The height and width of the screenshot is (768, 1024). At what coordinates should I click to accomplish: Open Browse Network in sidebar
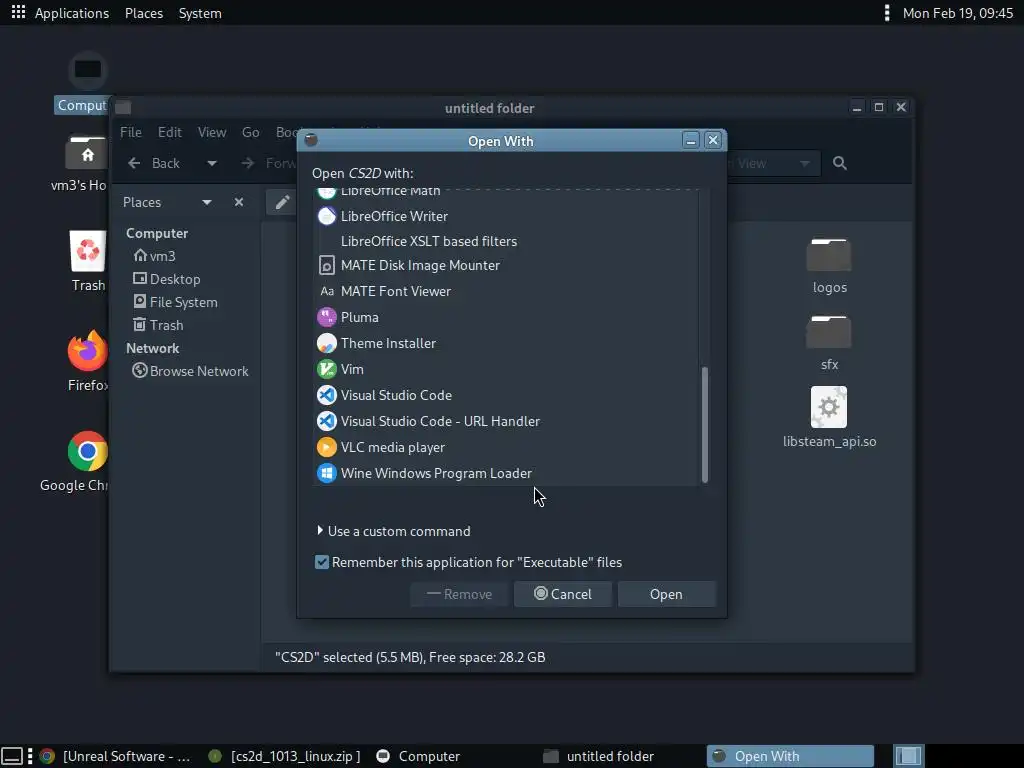coord(190,371)
